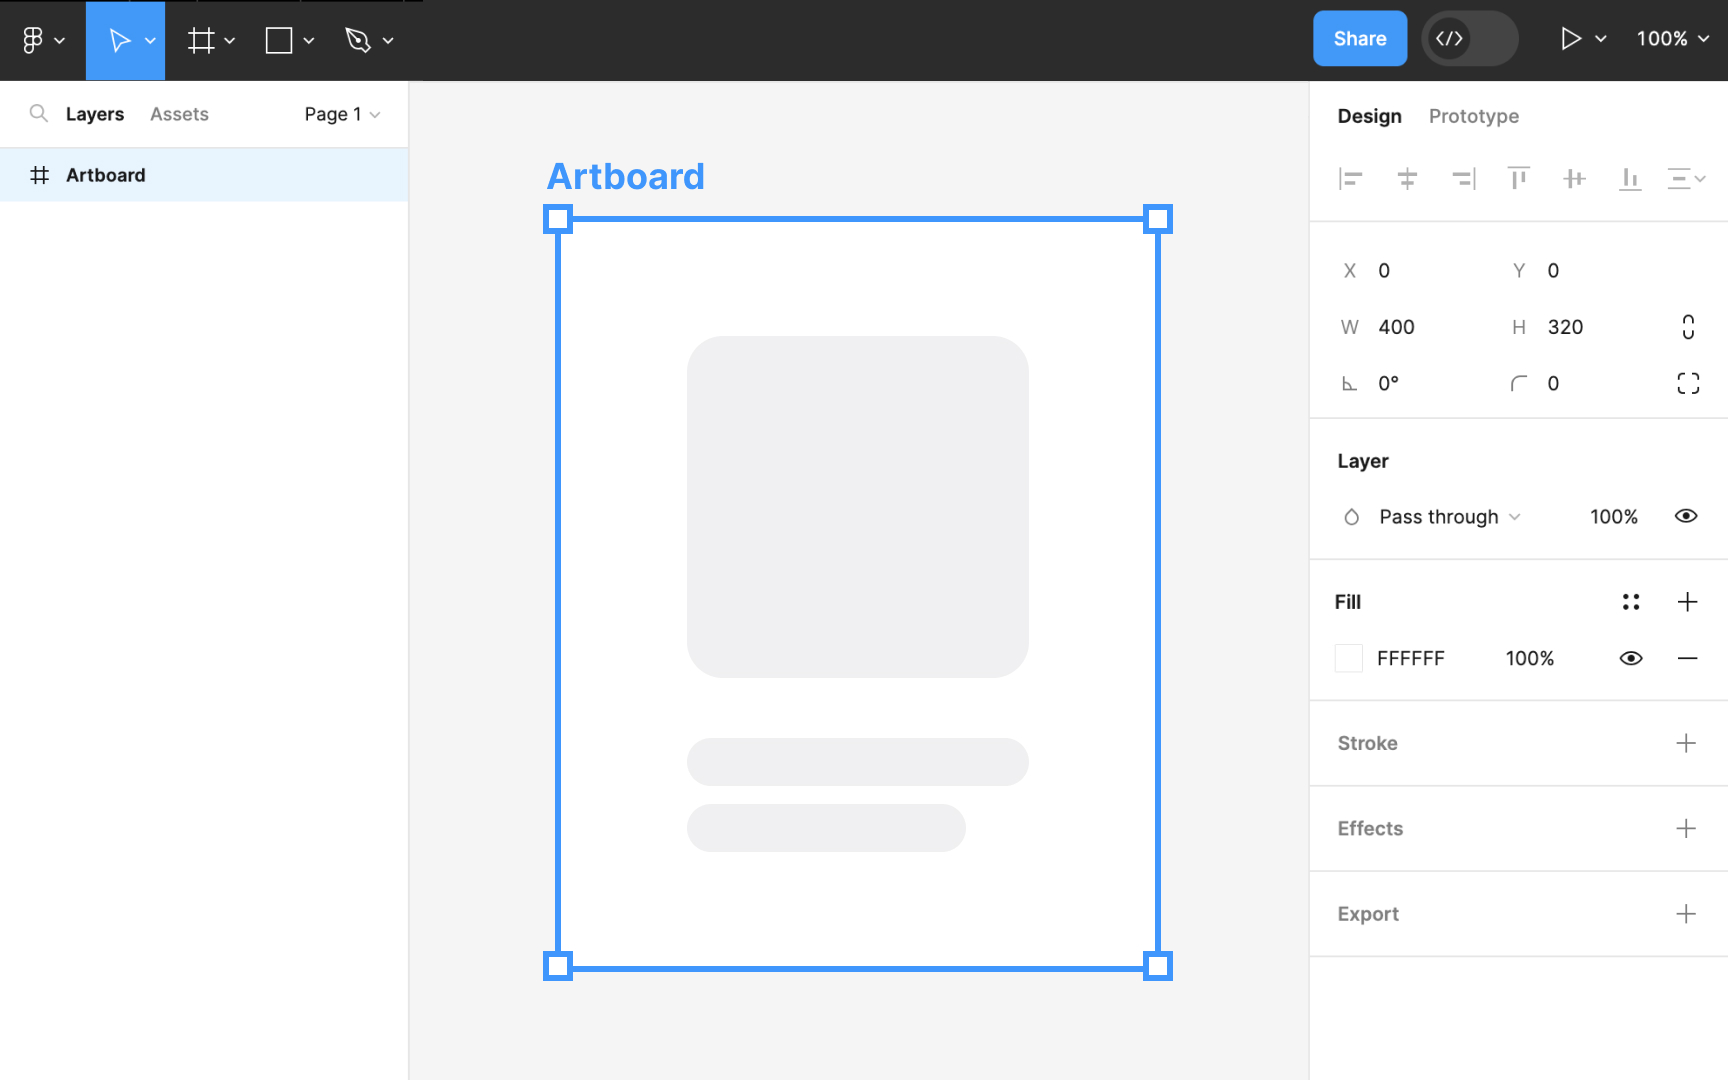Open the Figma main menu
The width and height of the screenshot is (1728, 1080).
point(34,40)
